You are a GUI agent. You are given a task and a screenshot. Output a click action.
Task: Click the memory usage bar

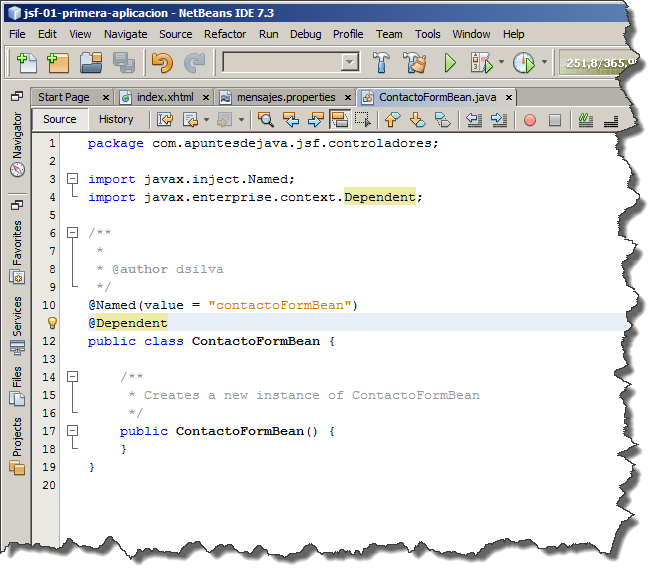[598, 63]
